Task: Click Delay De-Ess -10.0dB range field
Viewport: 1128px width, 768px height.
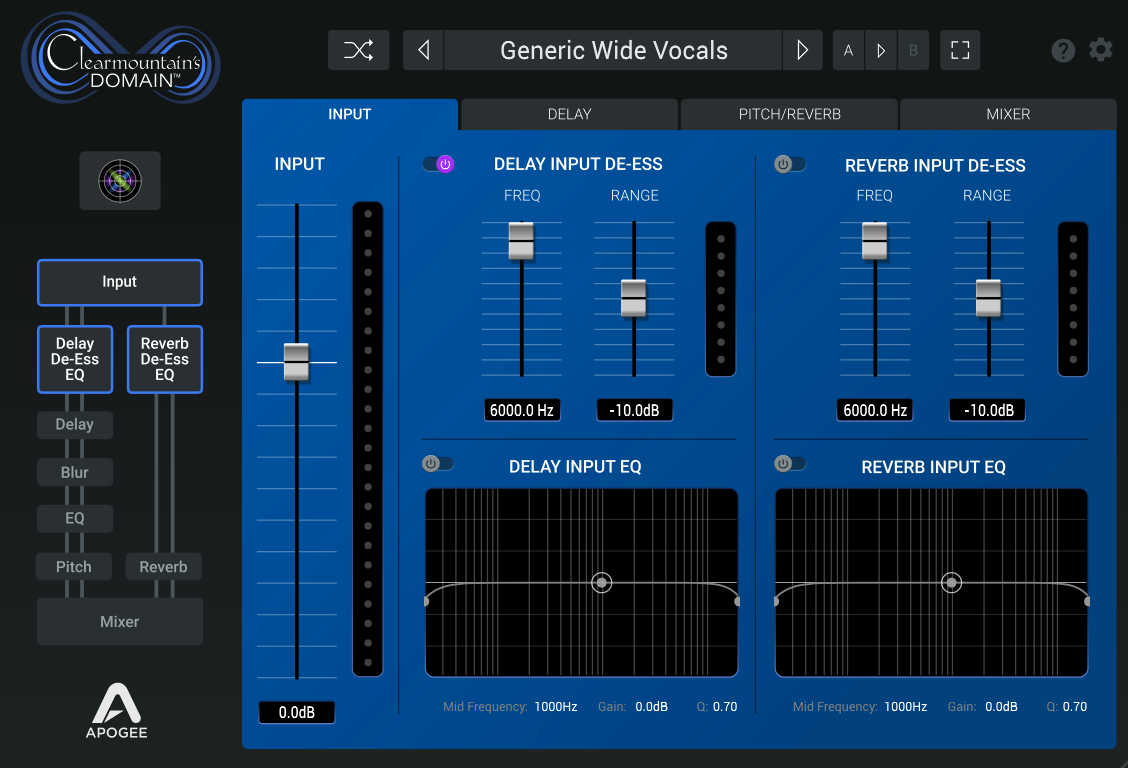Action: (x=634, y=410)
